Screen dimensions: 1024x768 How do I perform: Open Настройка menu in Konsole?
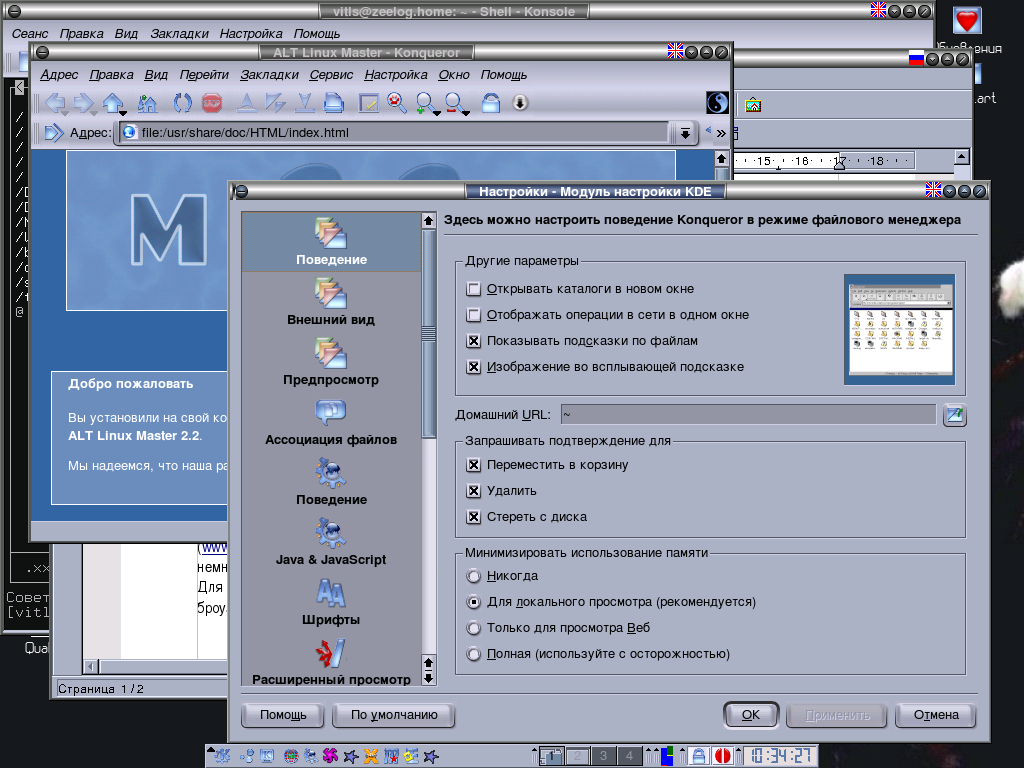[x=251, y=33]
